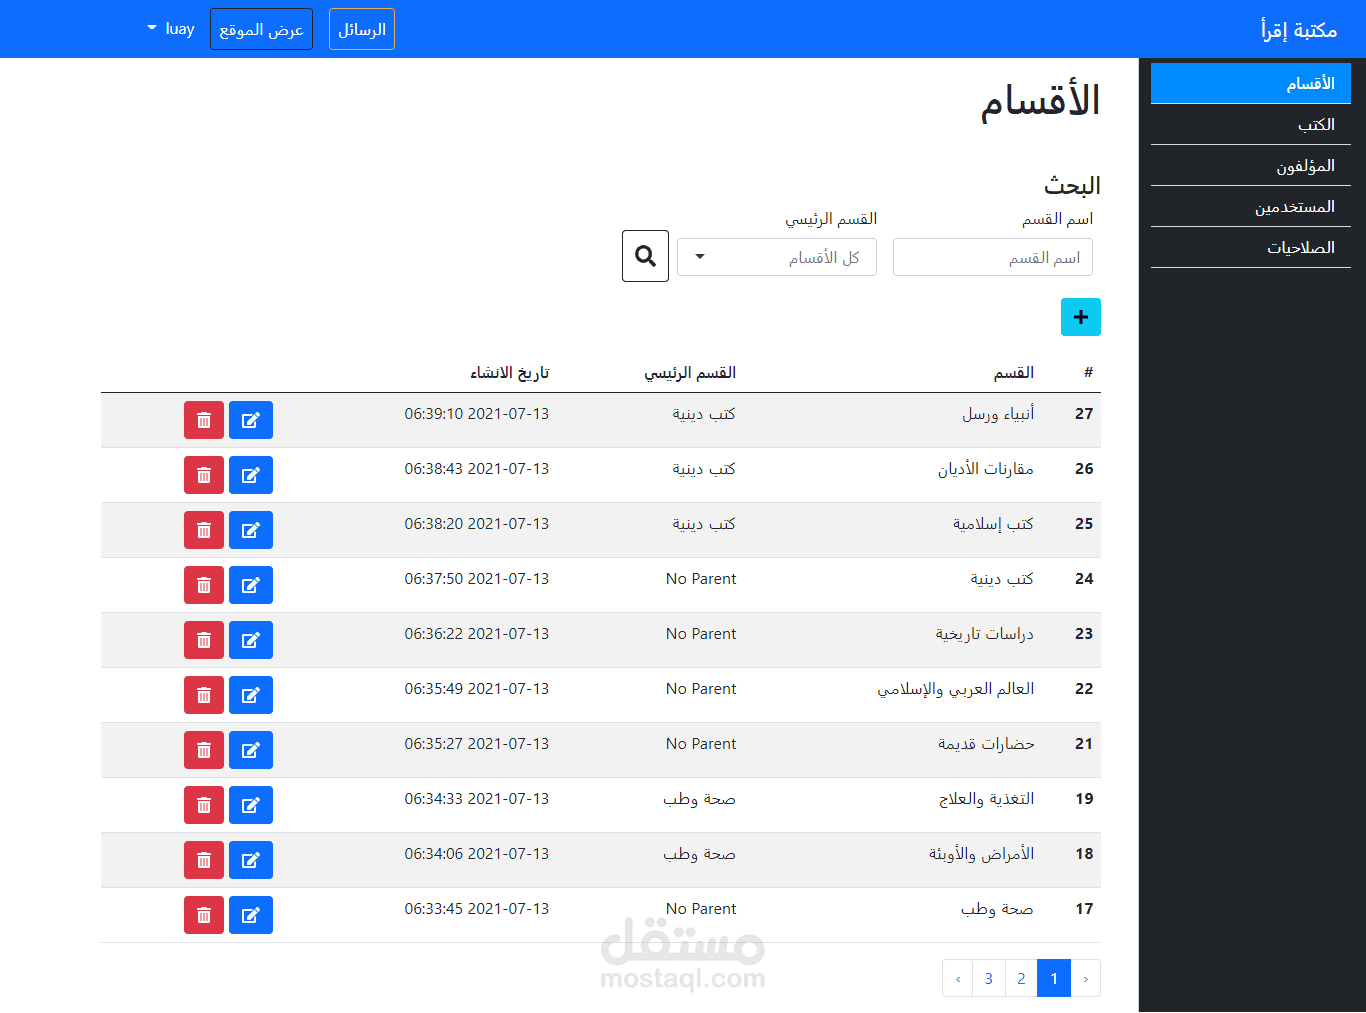Open الكتب in the sidebar
The width and height of the screenshot is (1366, 1013).
(1251, 124)
